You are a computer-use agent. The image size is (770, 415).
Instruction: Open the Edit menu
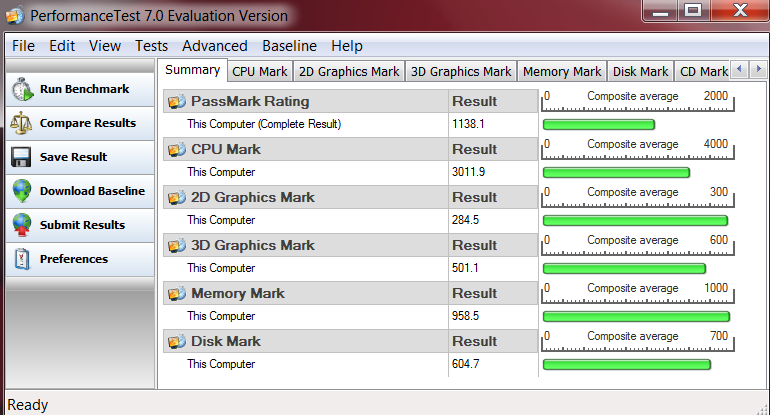62,46
